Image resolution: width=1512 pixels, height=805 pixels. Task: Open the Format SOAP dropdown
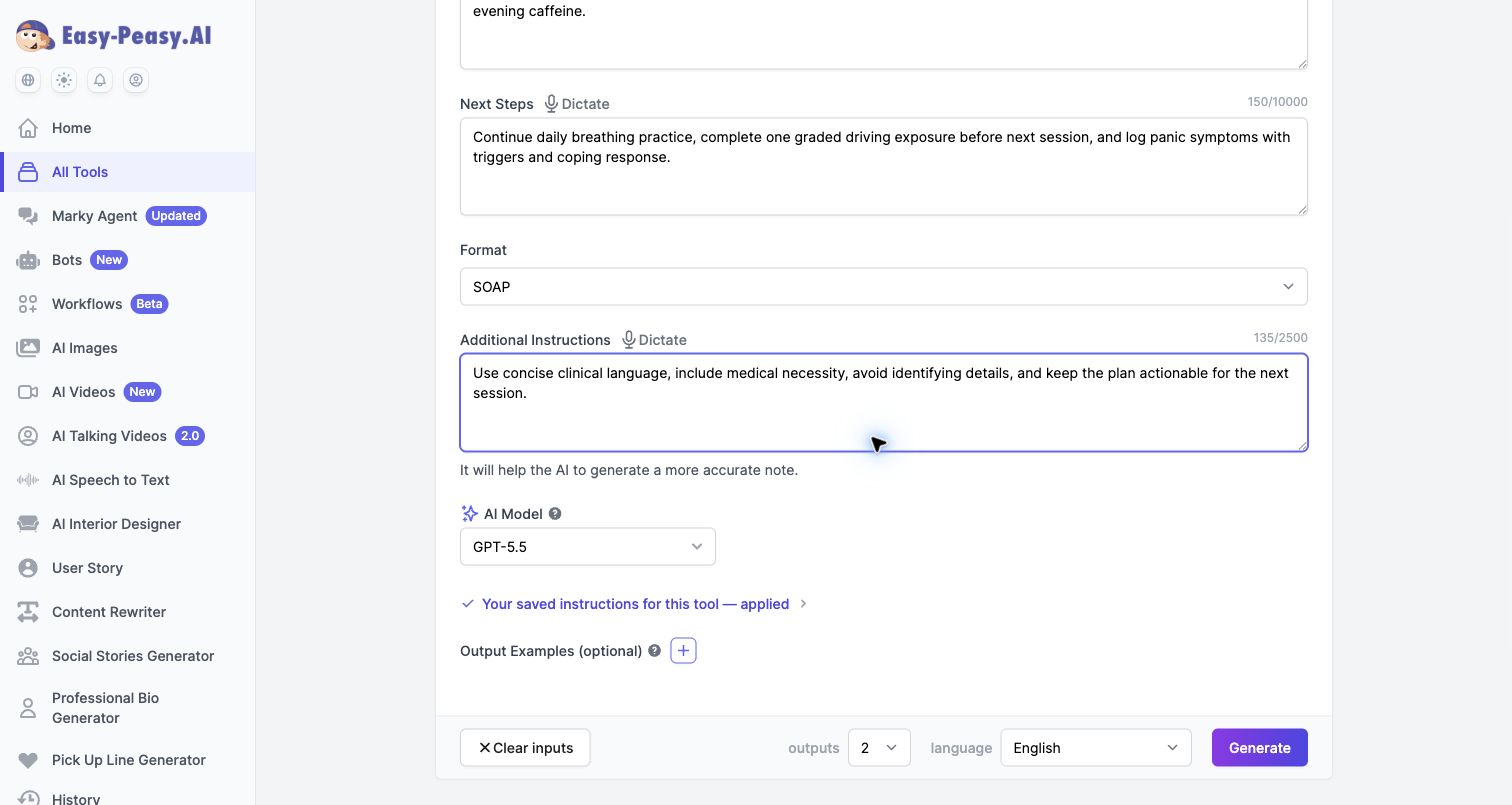point(884,287)
